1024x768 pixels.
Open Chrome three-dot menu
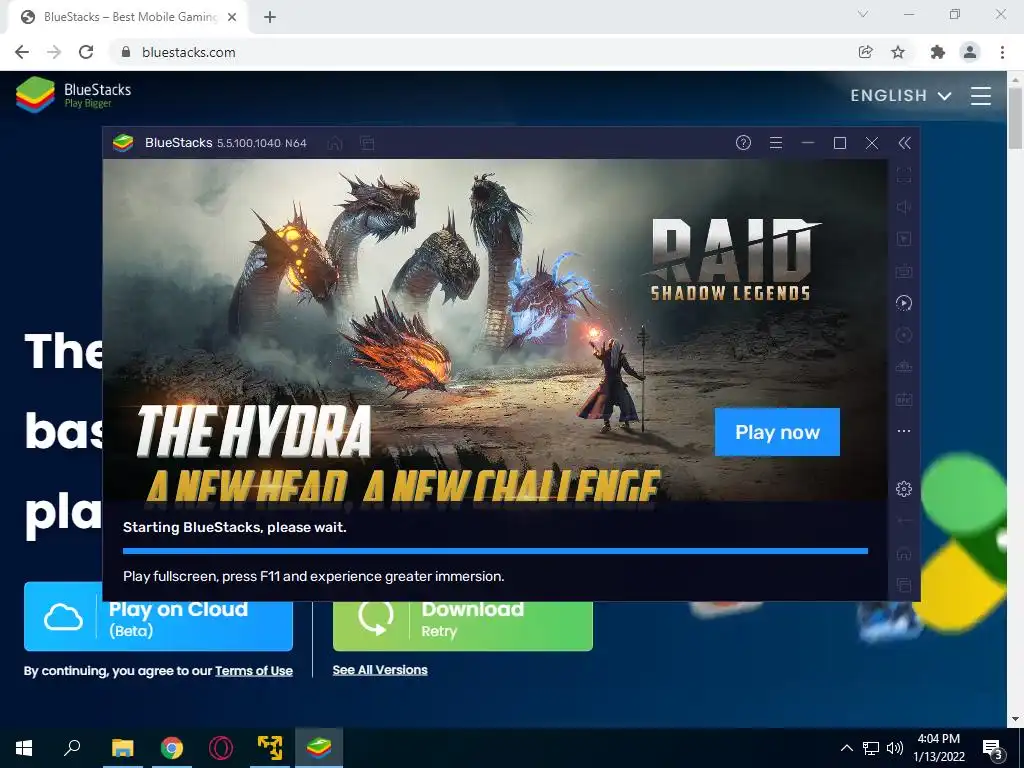pos(1002,52)
